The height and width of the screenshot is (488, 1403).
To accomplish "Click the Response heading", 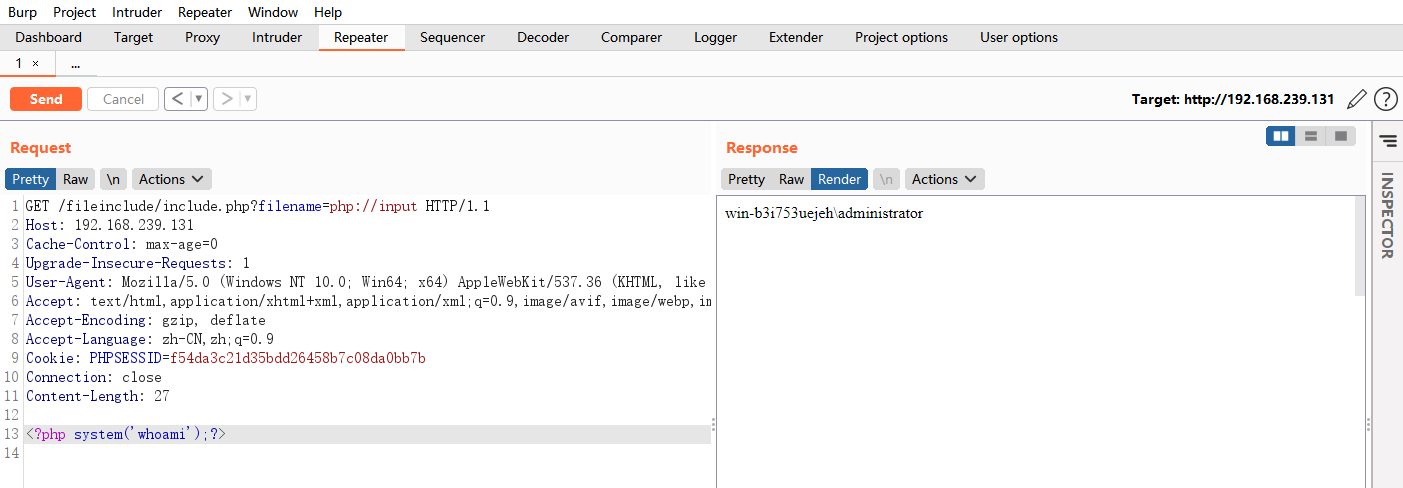I will point(762,147).
